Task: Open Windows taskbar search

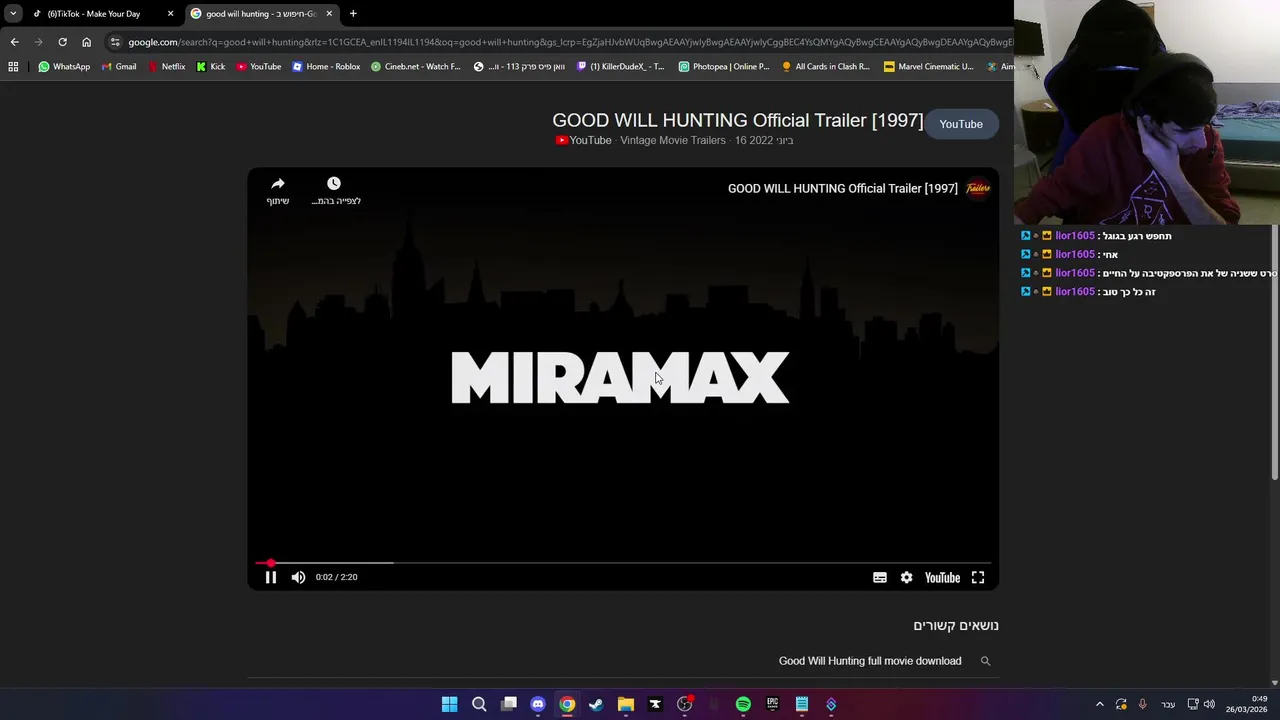Action: pyautogui.click(x=479, y=704)
